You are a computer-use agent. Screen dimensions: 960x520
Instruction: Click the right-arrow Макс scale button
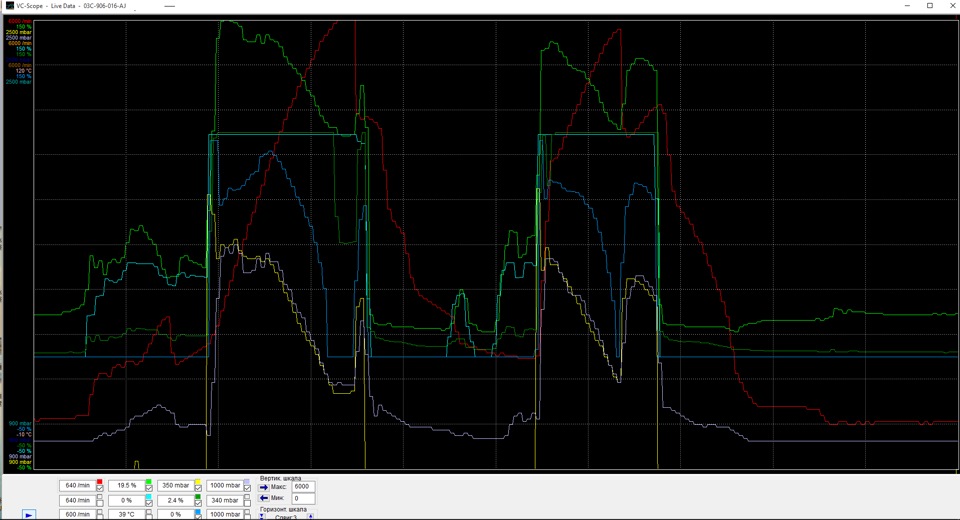[264, 487]
